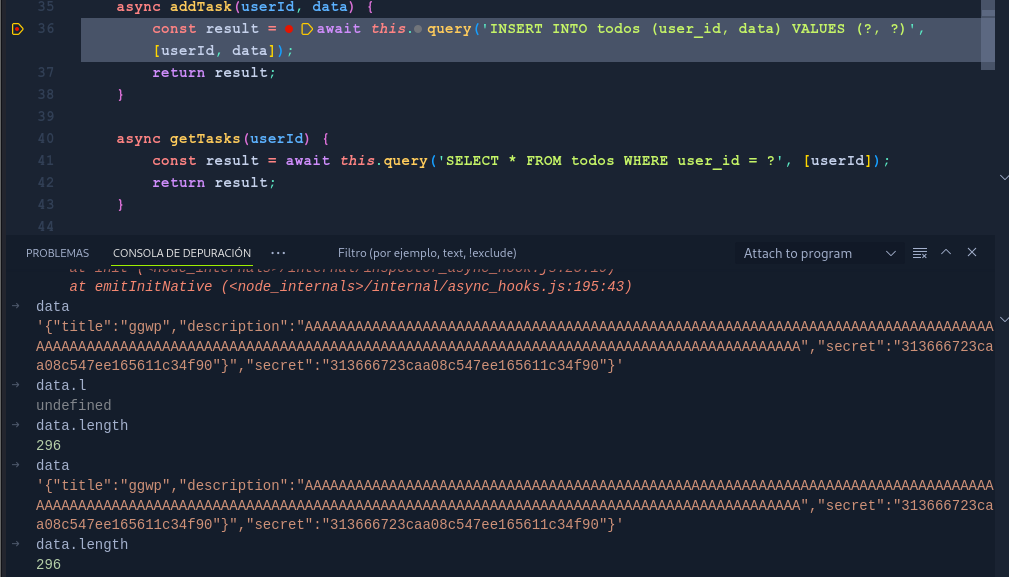Select the CONSOLA DE DEPURACIÓN tab
This screenshot has width=1009, height=577.
[181, 253]
